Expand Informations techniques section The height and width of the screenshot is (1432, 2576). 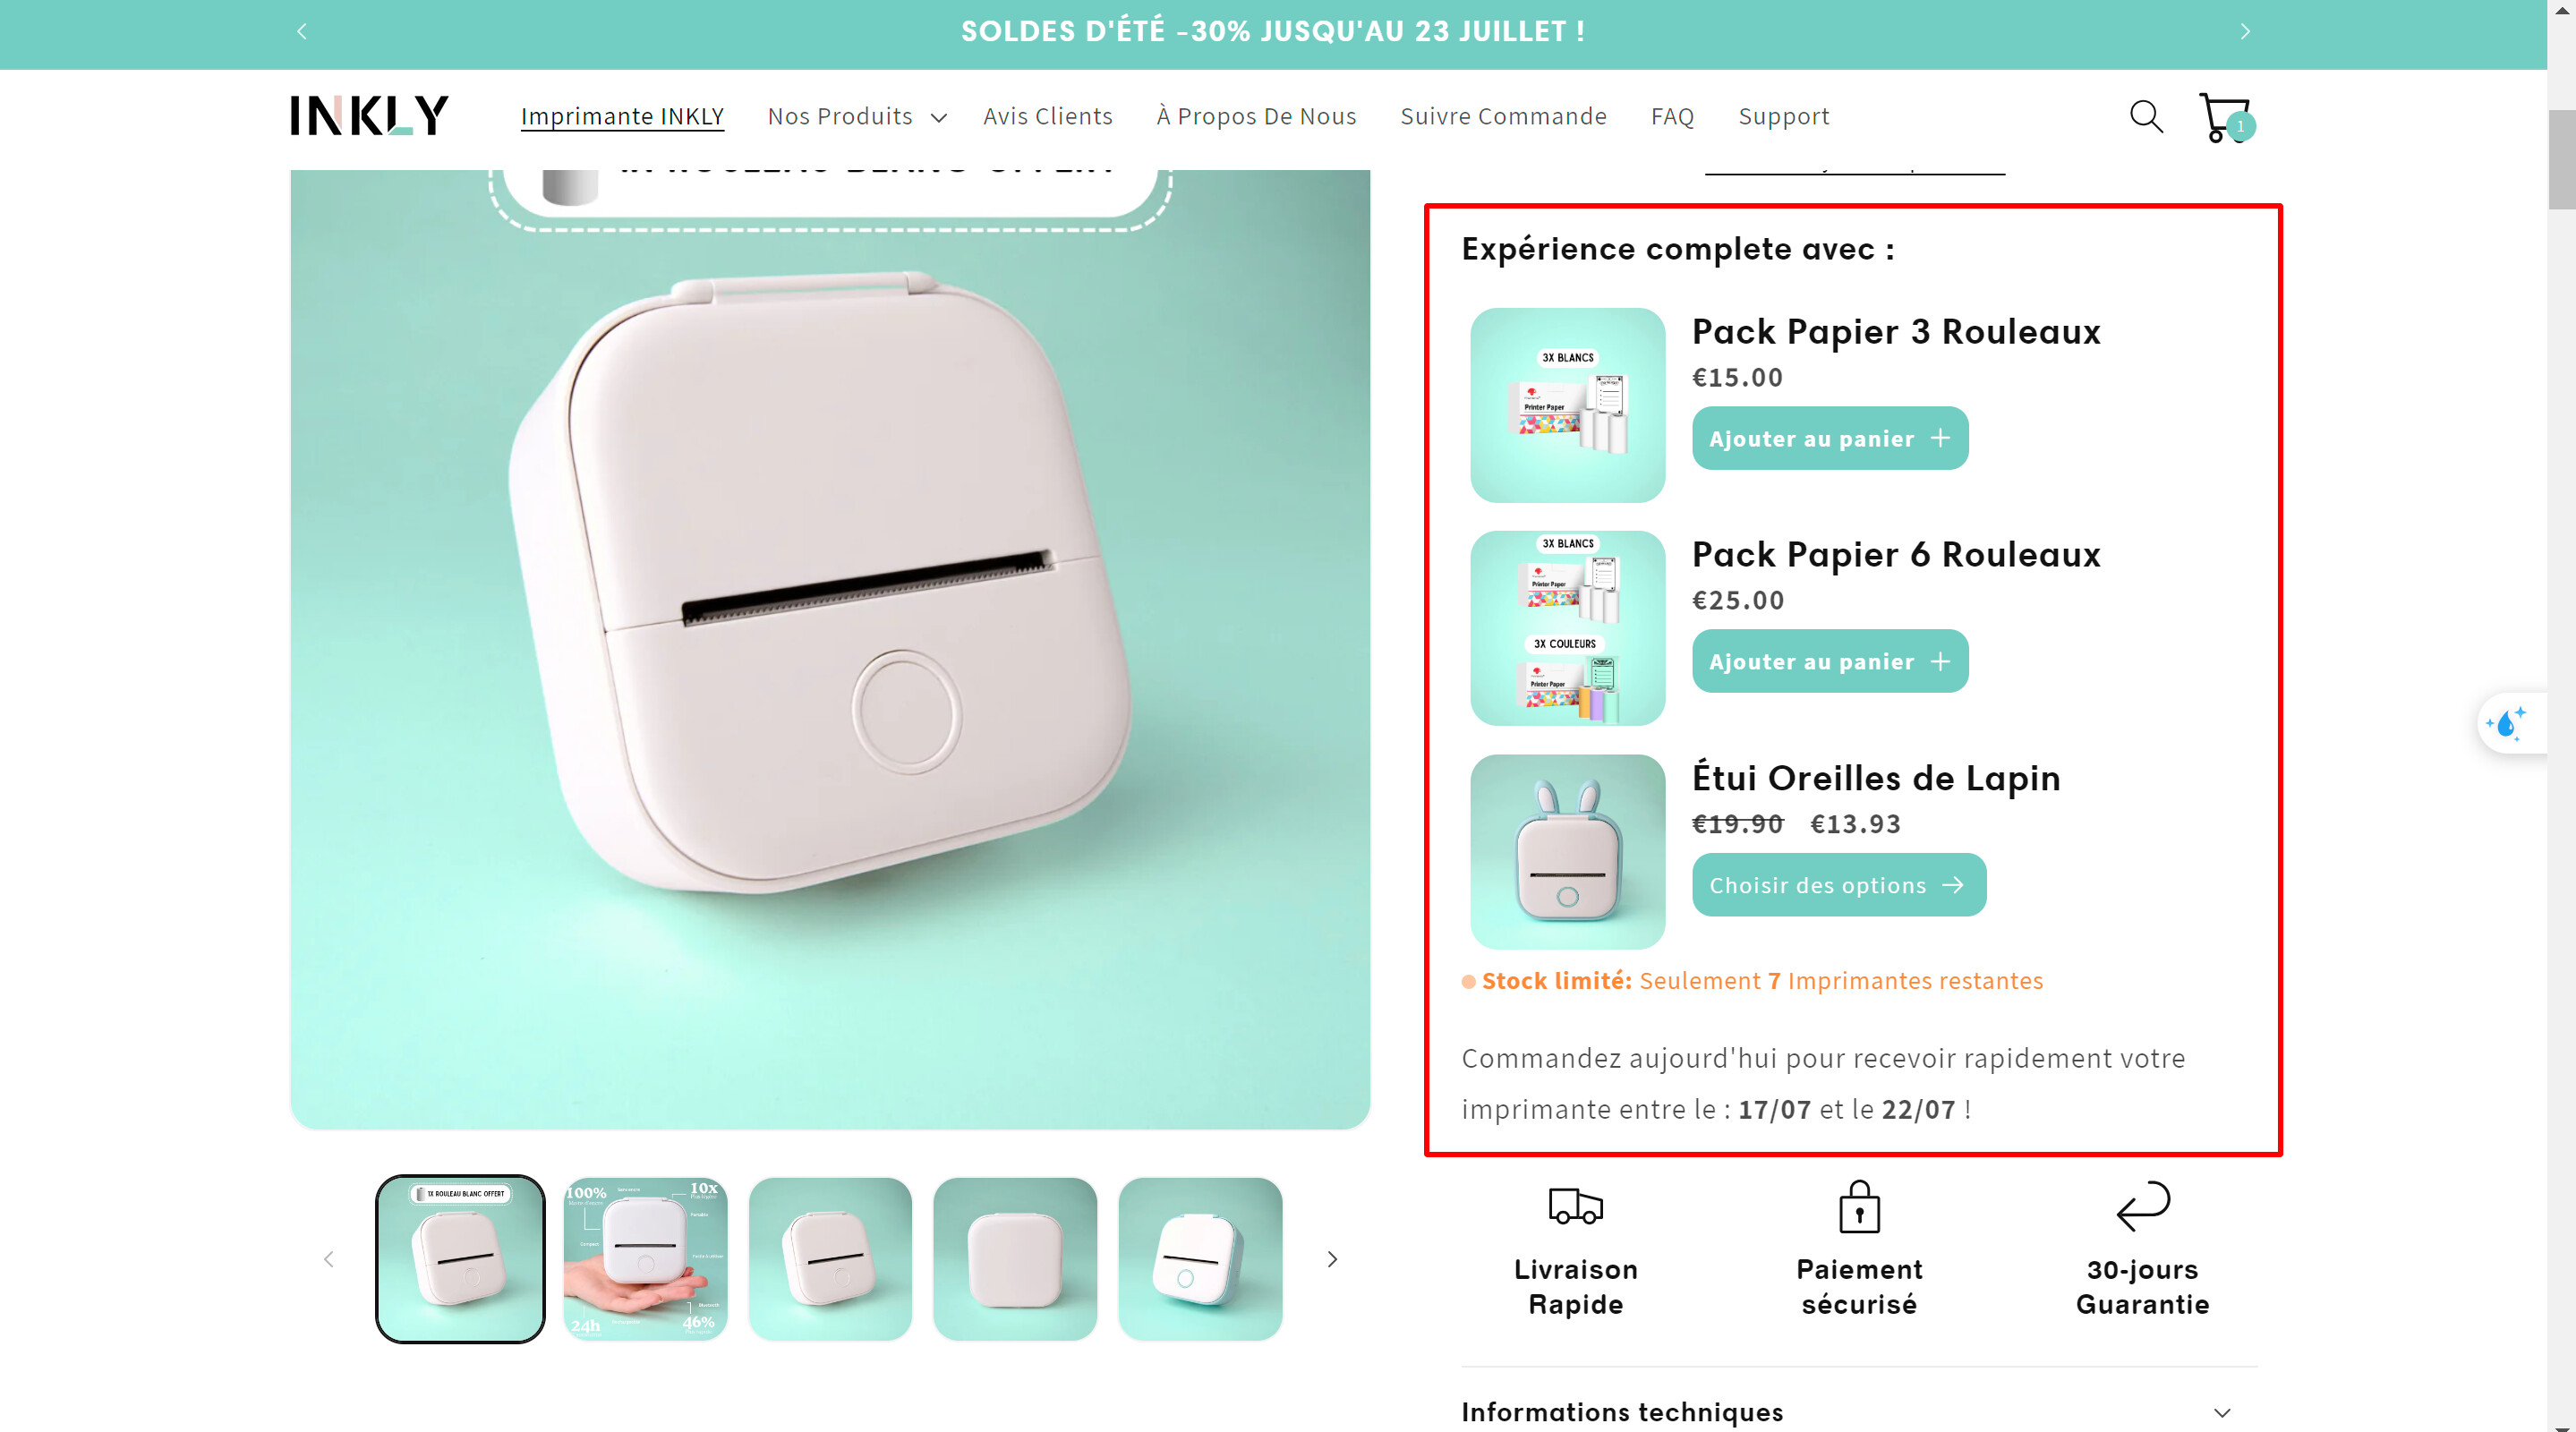pos(1858,1411)
